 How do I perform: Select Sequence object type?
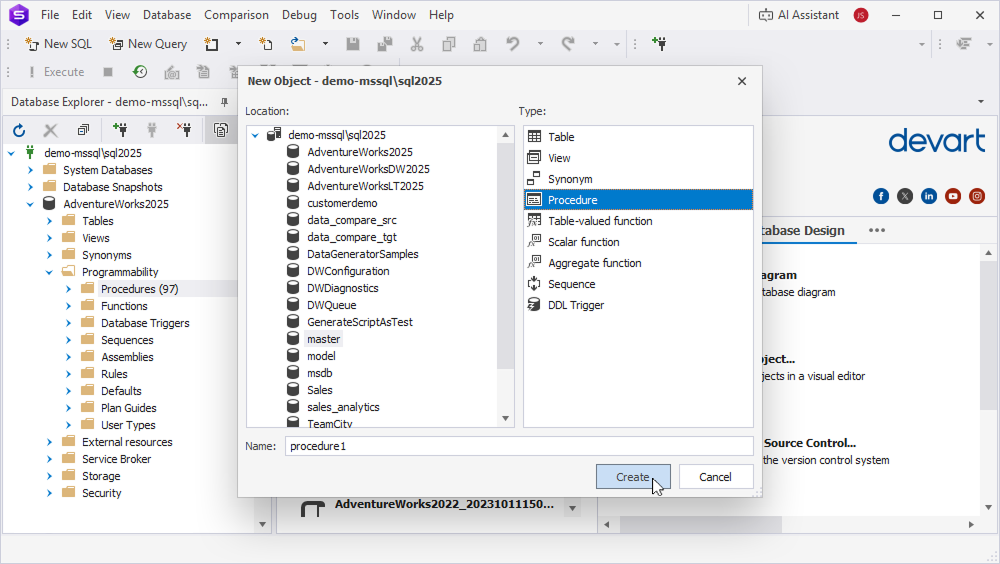[638, 284]
